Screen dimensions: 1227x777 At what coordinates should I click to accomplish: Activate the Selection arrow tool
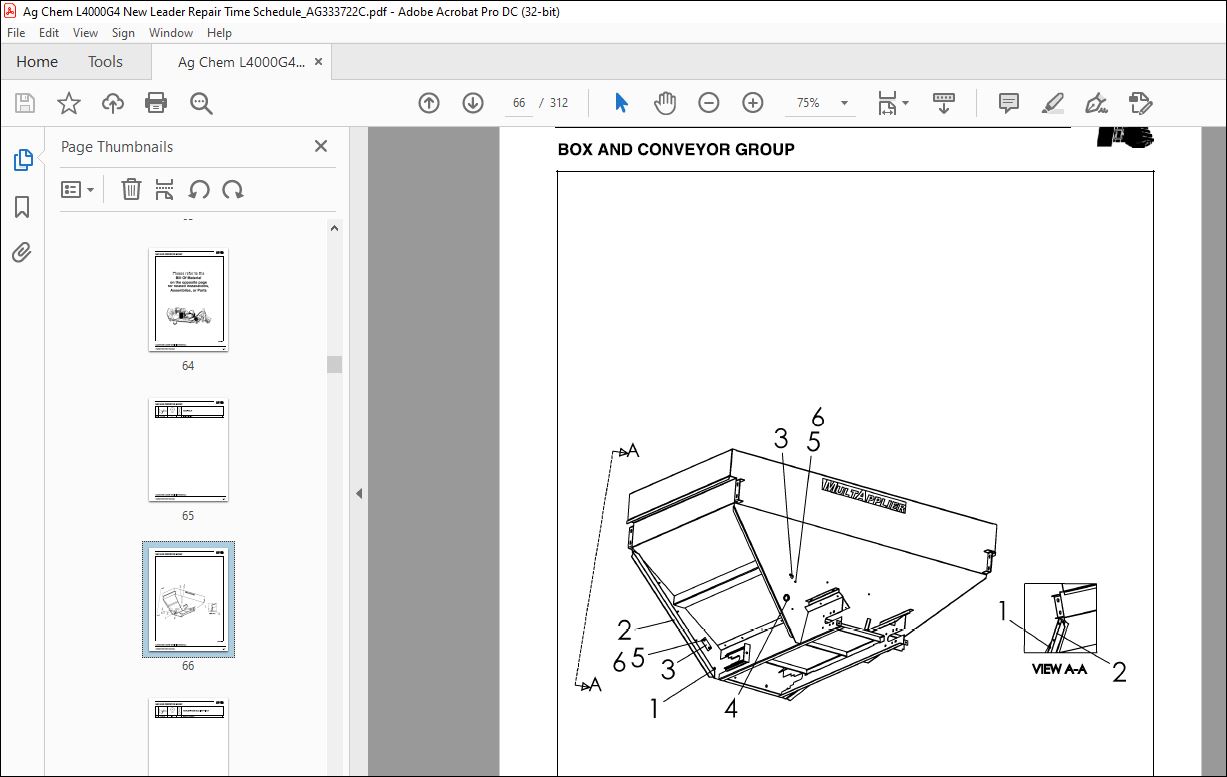coord(621,103)
